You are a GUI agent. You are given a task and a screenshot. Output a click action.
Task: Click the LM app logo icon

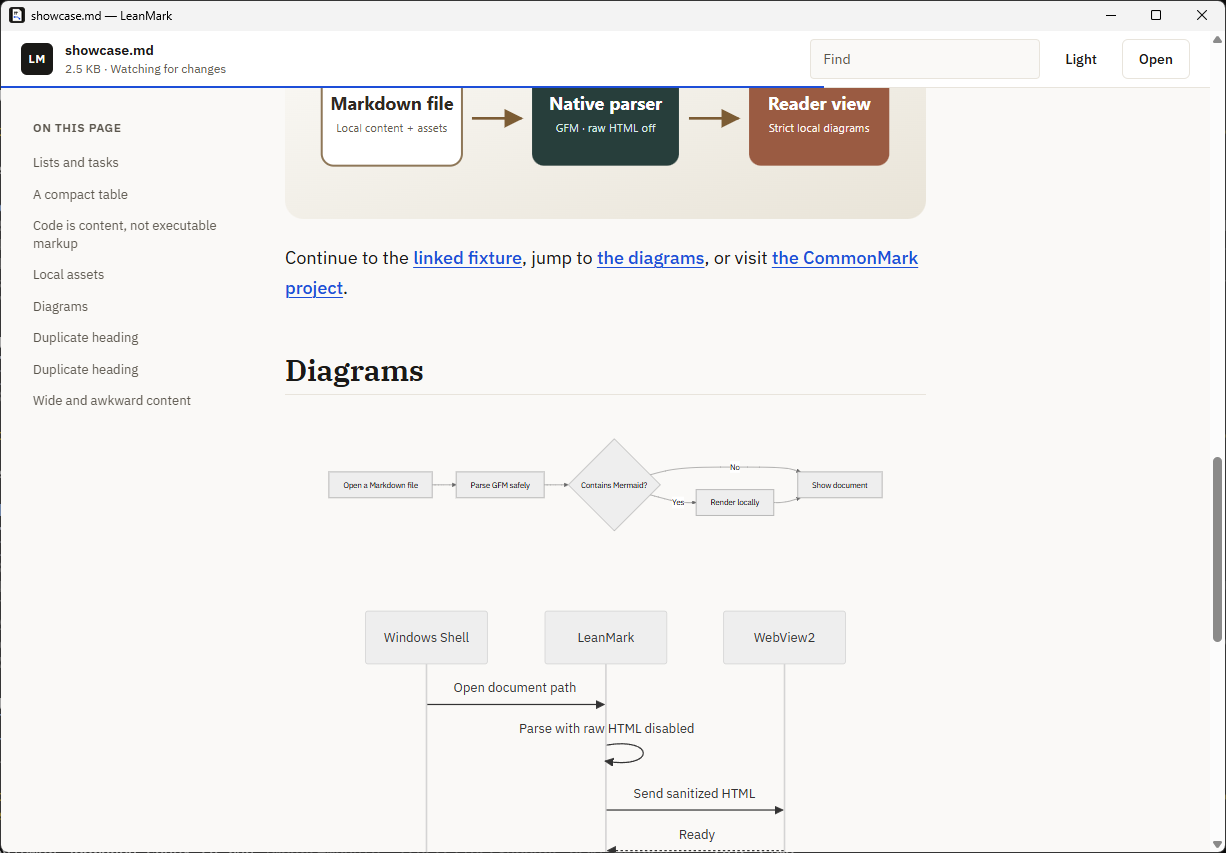(37, 59)
